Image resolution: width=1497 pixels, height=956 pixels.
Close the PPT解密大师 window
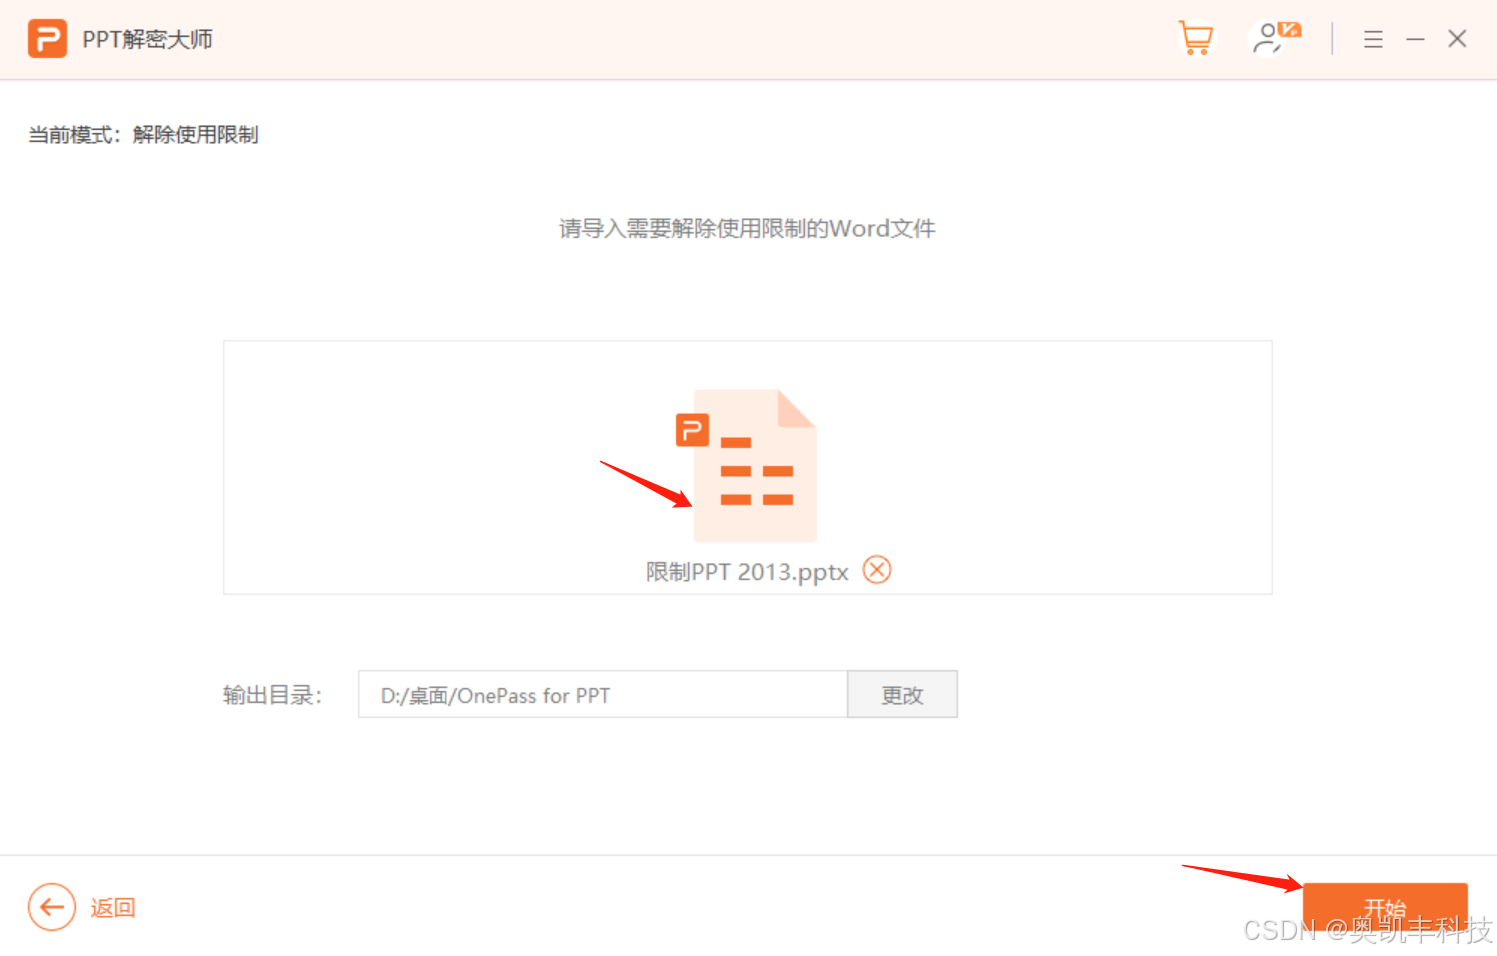pyautogui.click(x=1457, y=39)
